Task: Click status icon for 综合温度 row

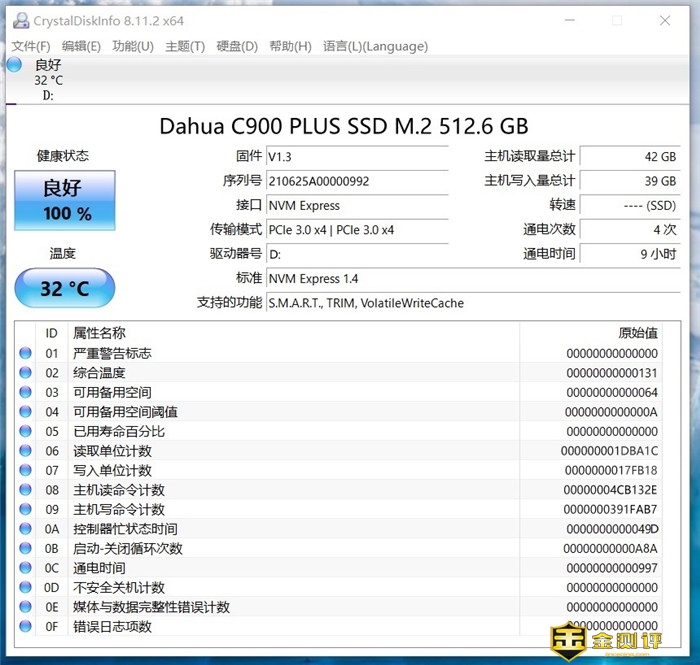Action: (25, 373)
